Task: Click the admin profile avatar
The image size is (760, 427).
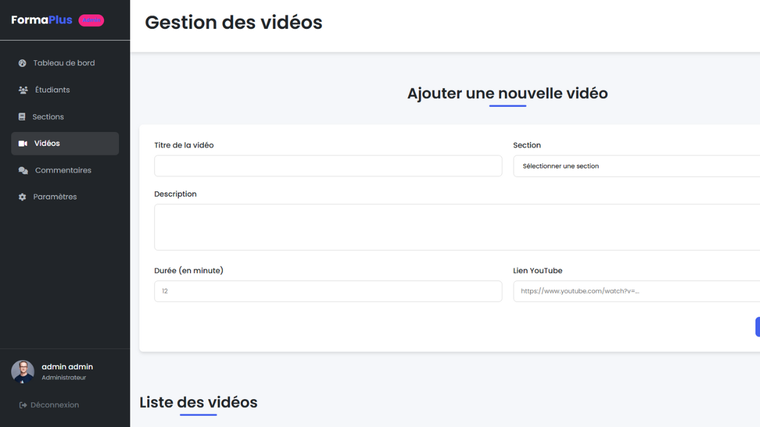Action: (x=22, y=372)
